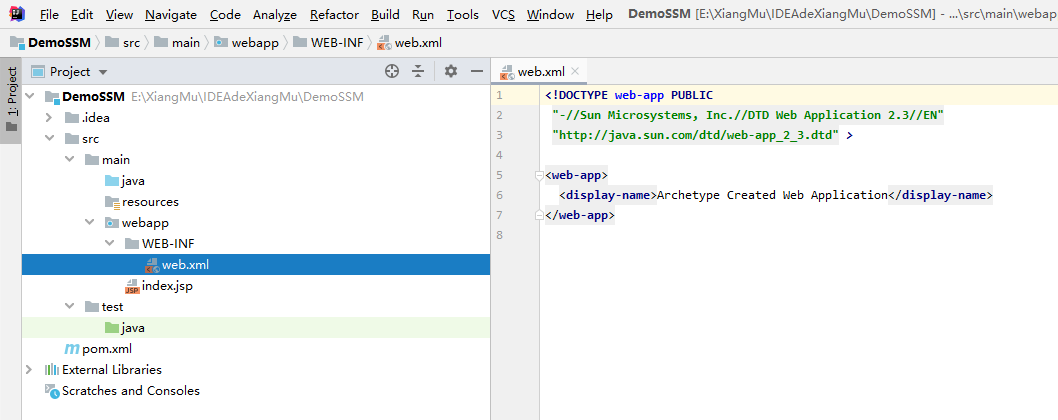Open the Analyze menu

[275, 14]
